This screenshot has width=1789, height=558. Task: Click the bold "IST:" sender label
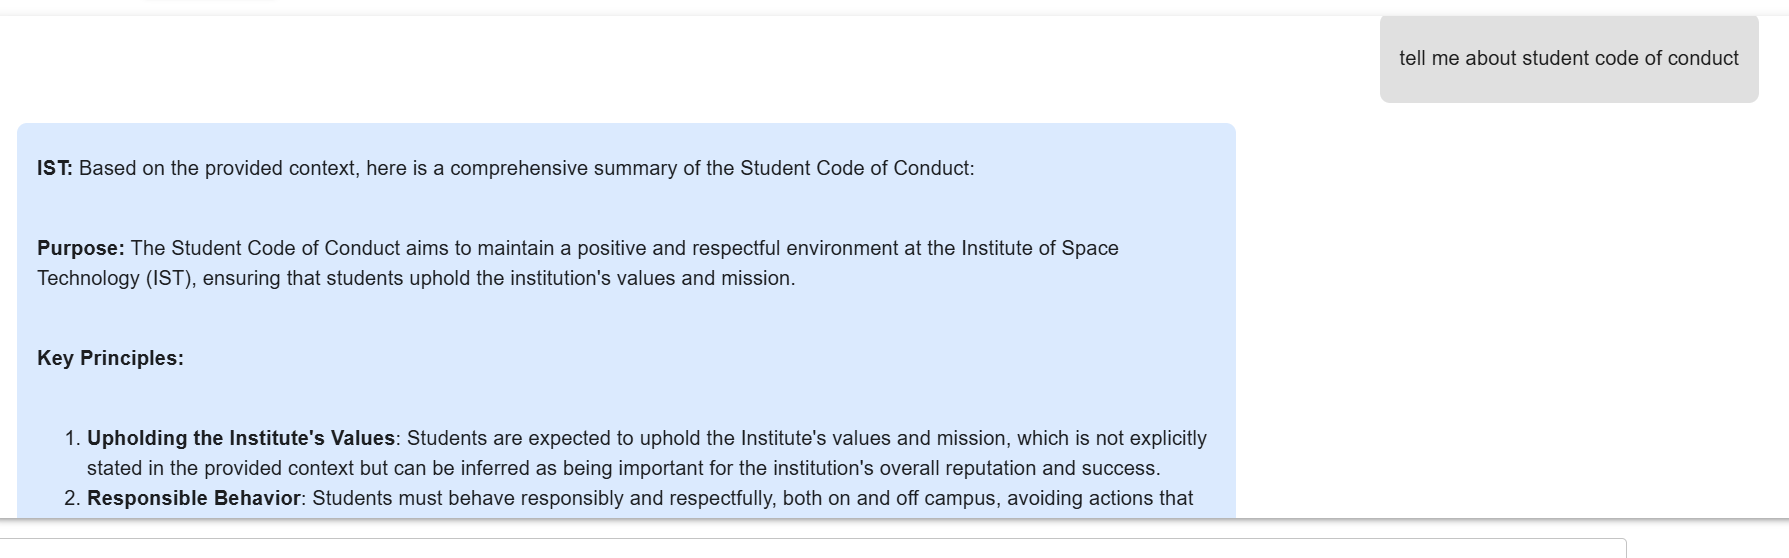coord(55,168)
